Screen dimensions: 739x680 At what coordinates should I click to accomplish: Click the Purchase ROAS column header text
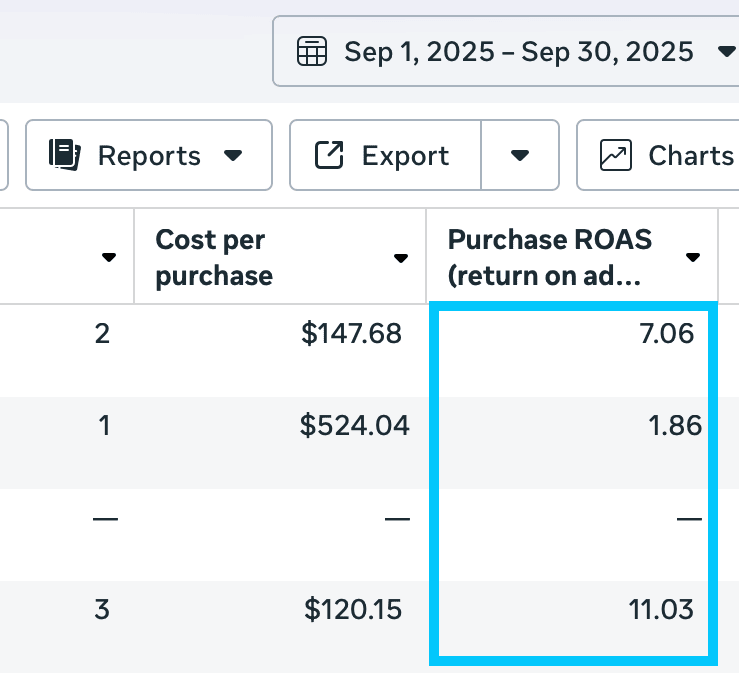click(549, 257)
